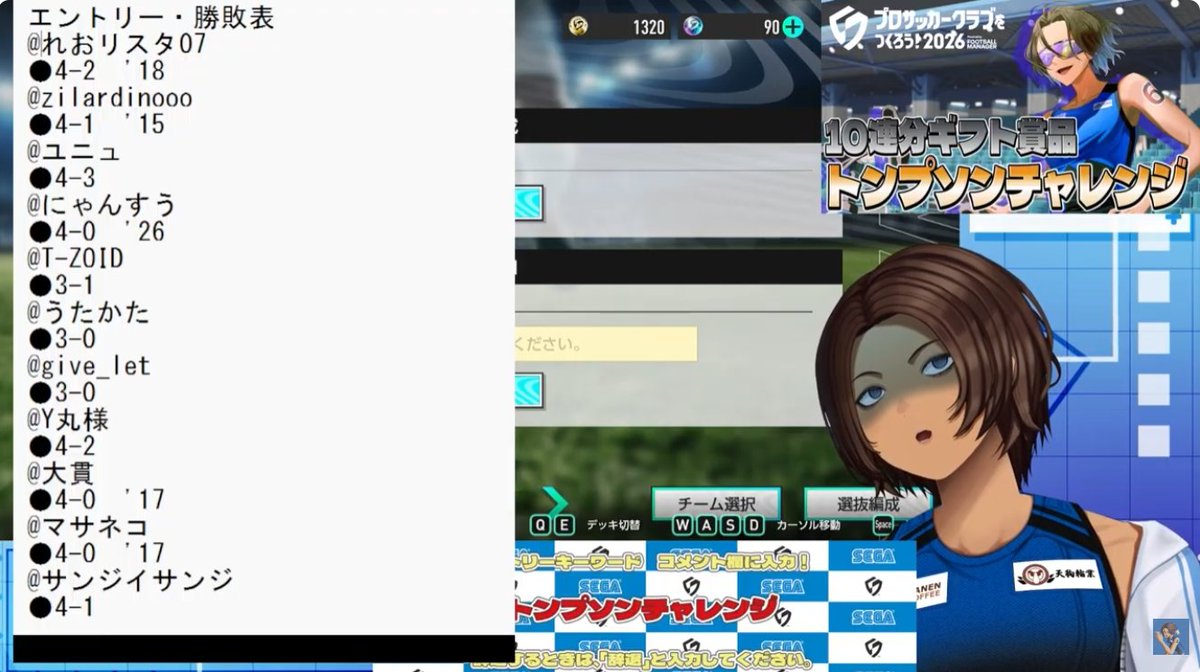The height and width of the screenshot is (672, 1200).
Task: Click the A key hint icon
Action: (706, 525)
